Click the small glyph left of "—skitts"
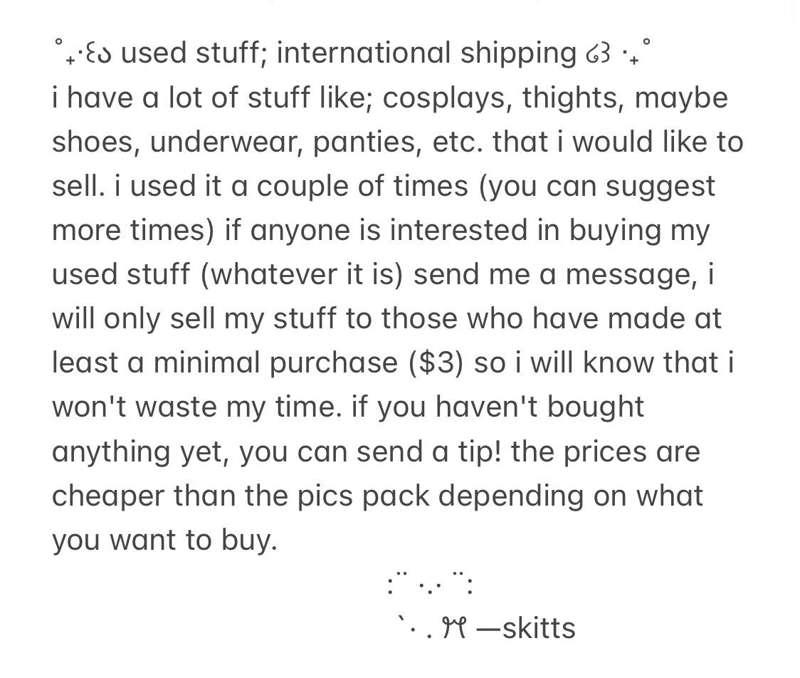This screenshot has height=678, width=800. [x=454, y=629]
